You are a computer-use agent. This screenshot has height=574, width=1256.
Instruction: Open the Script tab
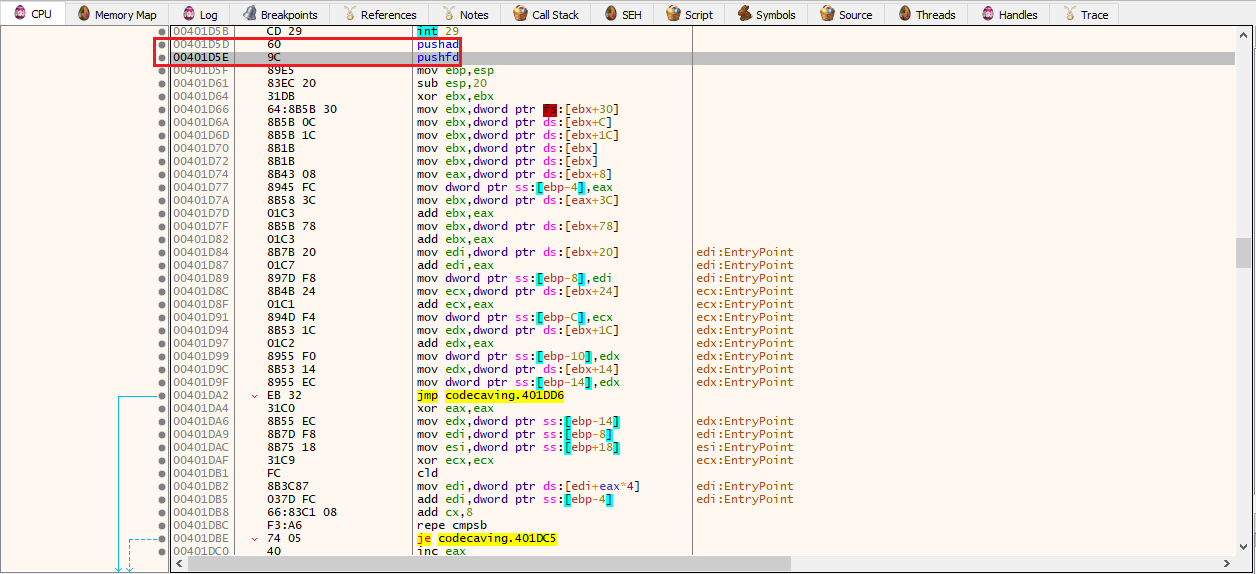click(689, 14)
